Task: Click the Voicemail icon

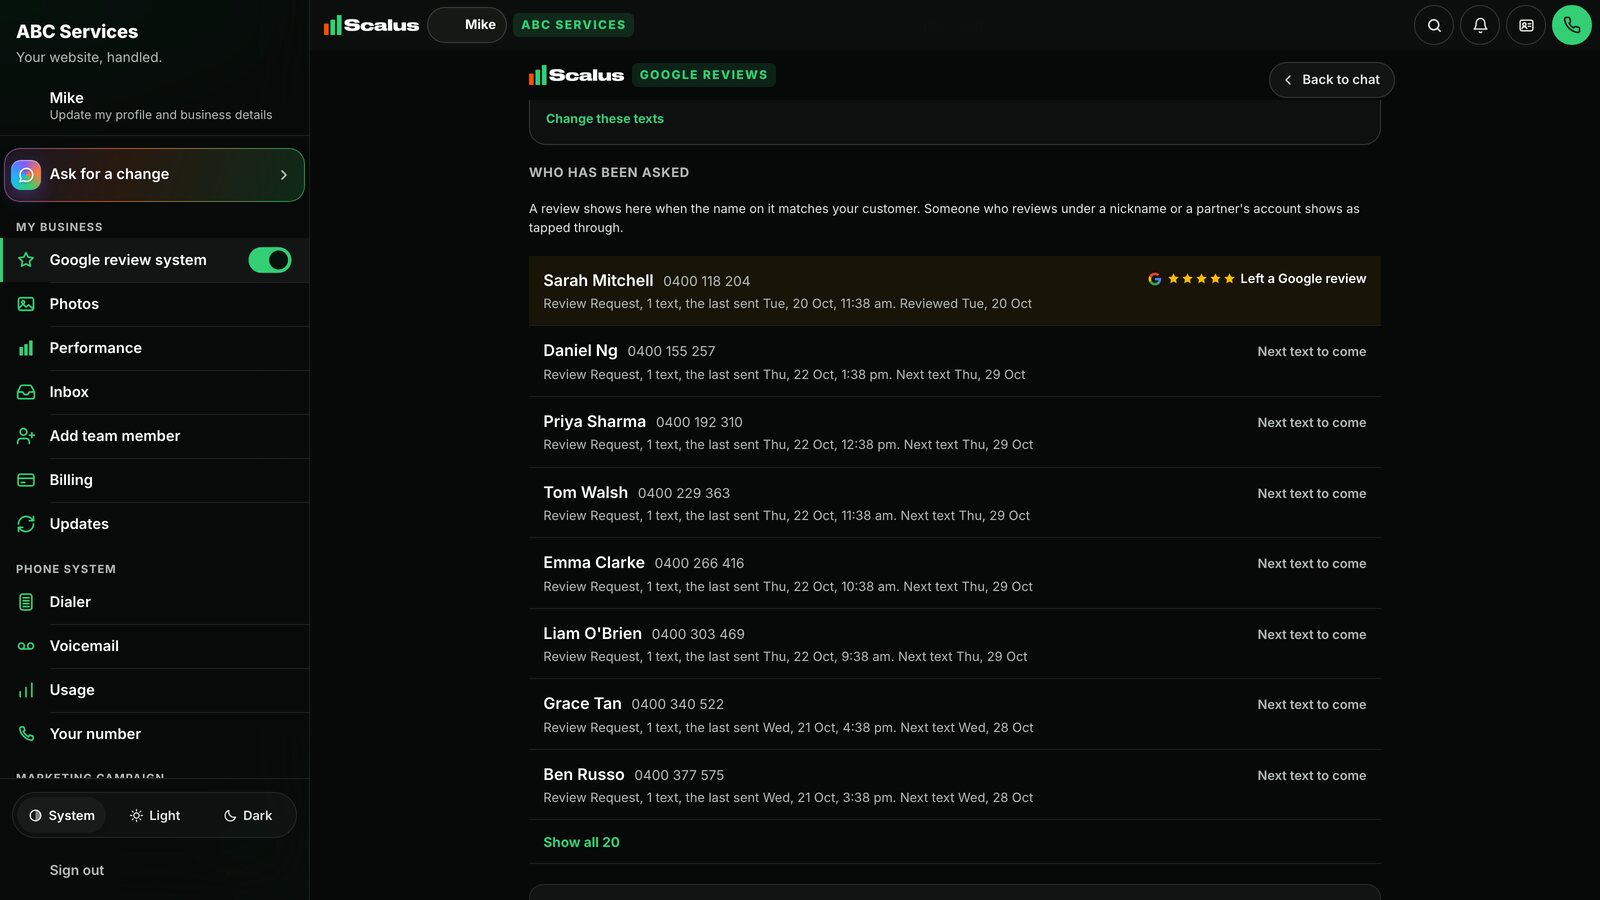Action: click(26, 646)
